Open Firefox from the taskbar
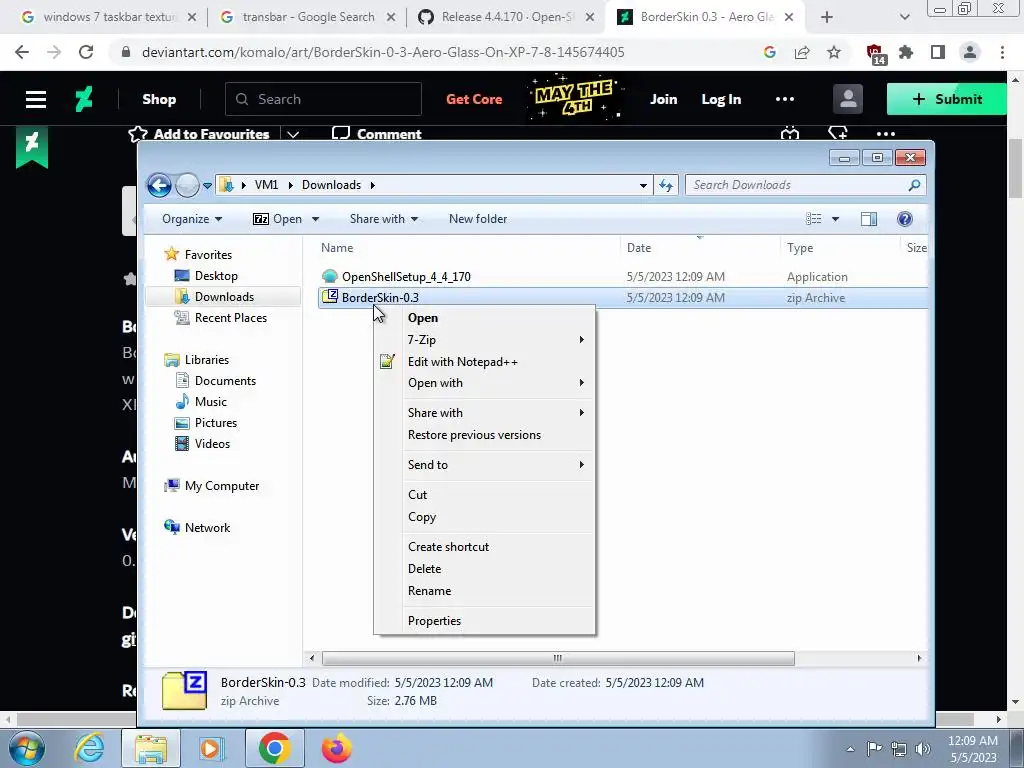Screen dimensions: 1024x768 coord(336,748)
